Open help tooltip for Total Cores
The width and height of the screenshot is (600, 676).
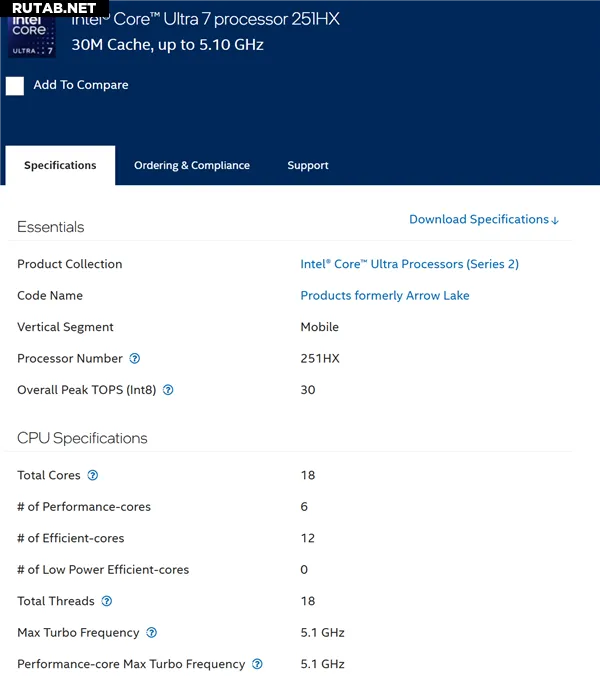pyautogui.click(x=93, y=476)
